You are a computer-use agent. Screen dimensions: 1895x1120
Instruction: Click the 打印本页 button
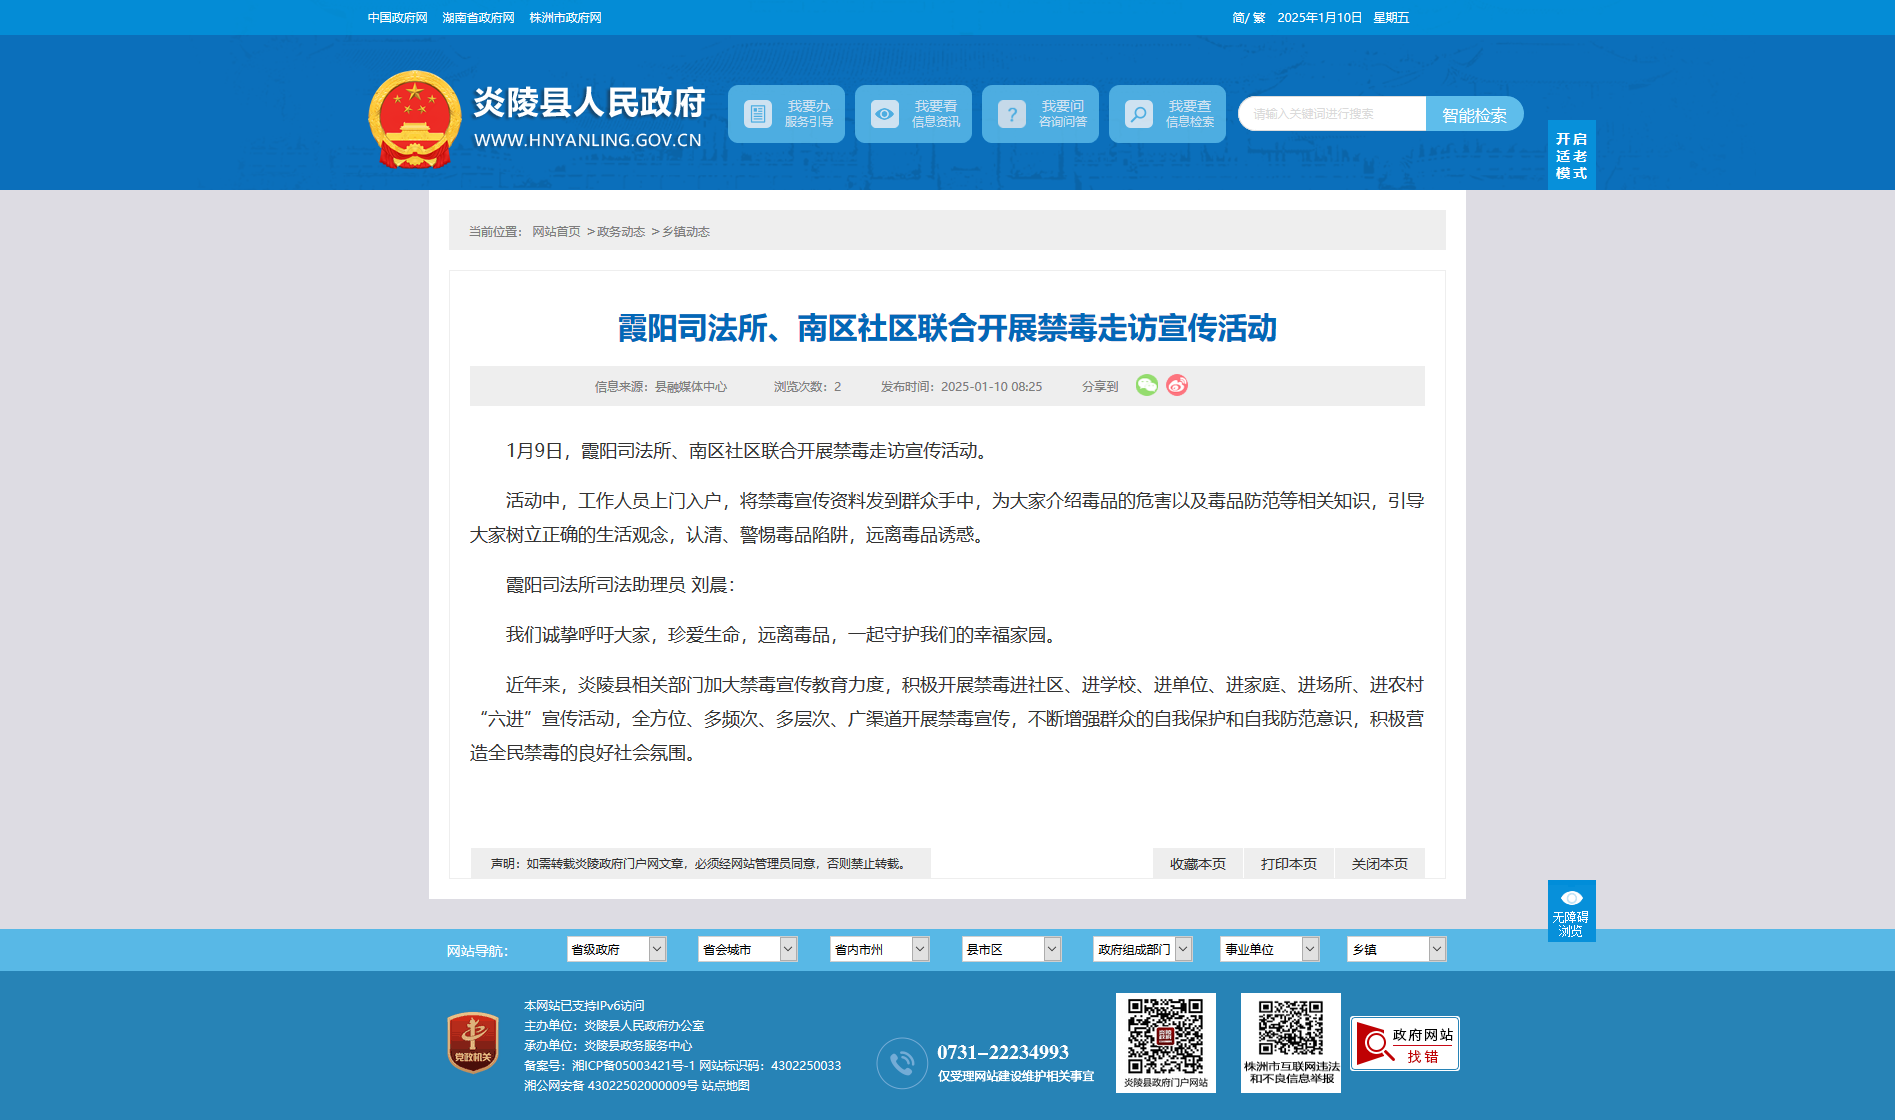pyautogui.click(x=1289, y=864)
